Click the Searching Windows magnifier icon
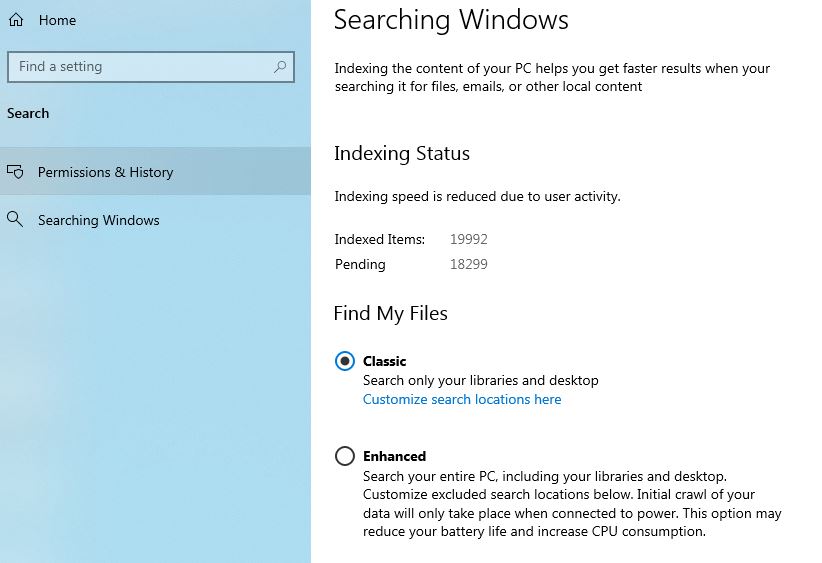This screenshot has width=822, height=563. coord(15,219)
